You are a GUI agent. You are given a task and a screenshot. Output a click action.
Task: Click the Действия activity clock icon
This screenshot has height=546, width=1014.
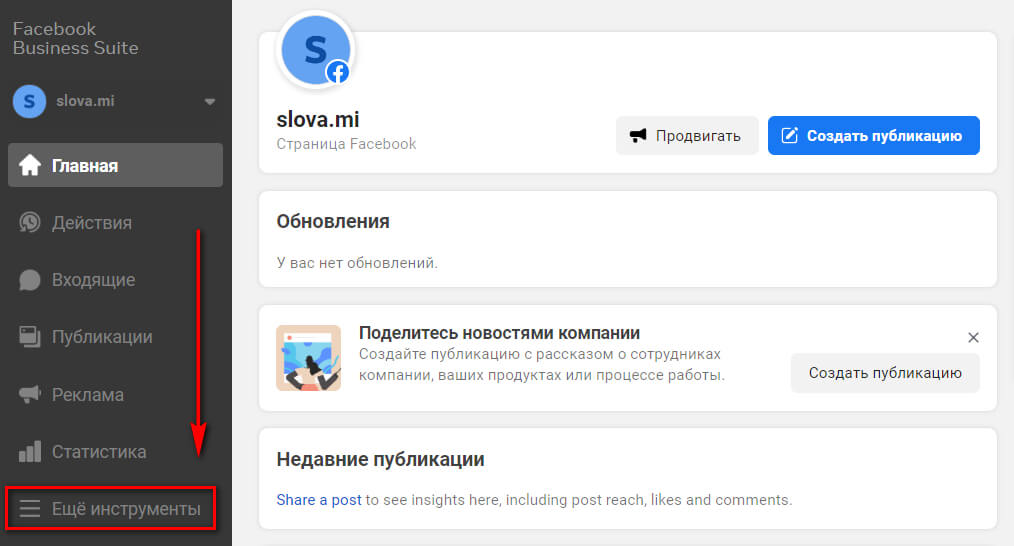click(x=30, y=223)
